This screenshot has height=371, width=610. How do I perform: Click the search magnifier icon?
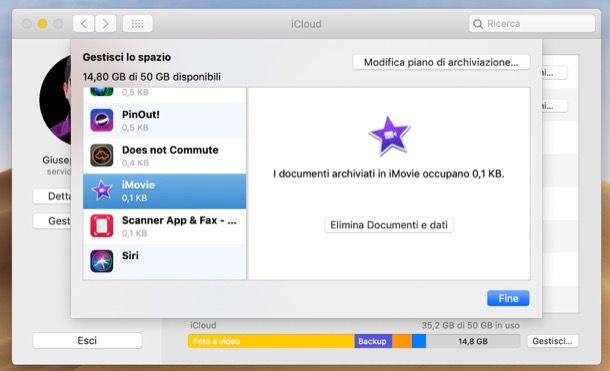point(478,24)
